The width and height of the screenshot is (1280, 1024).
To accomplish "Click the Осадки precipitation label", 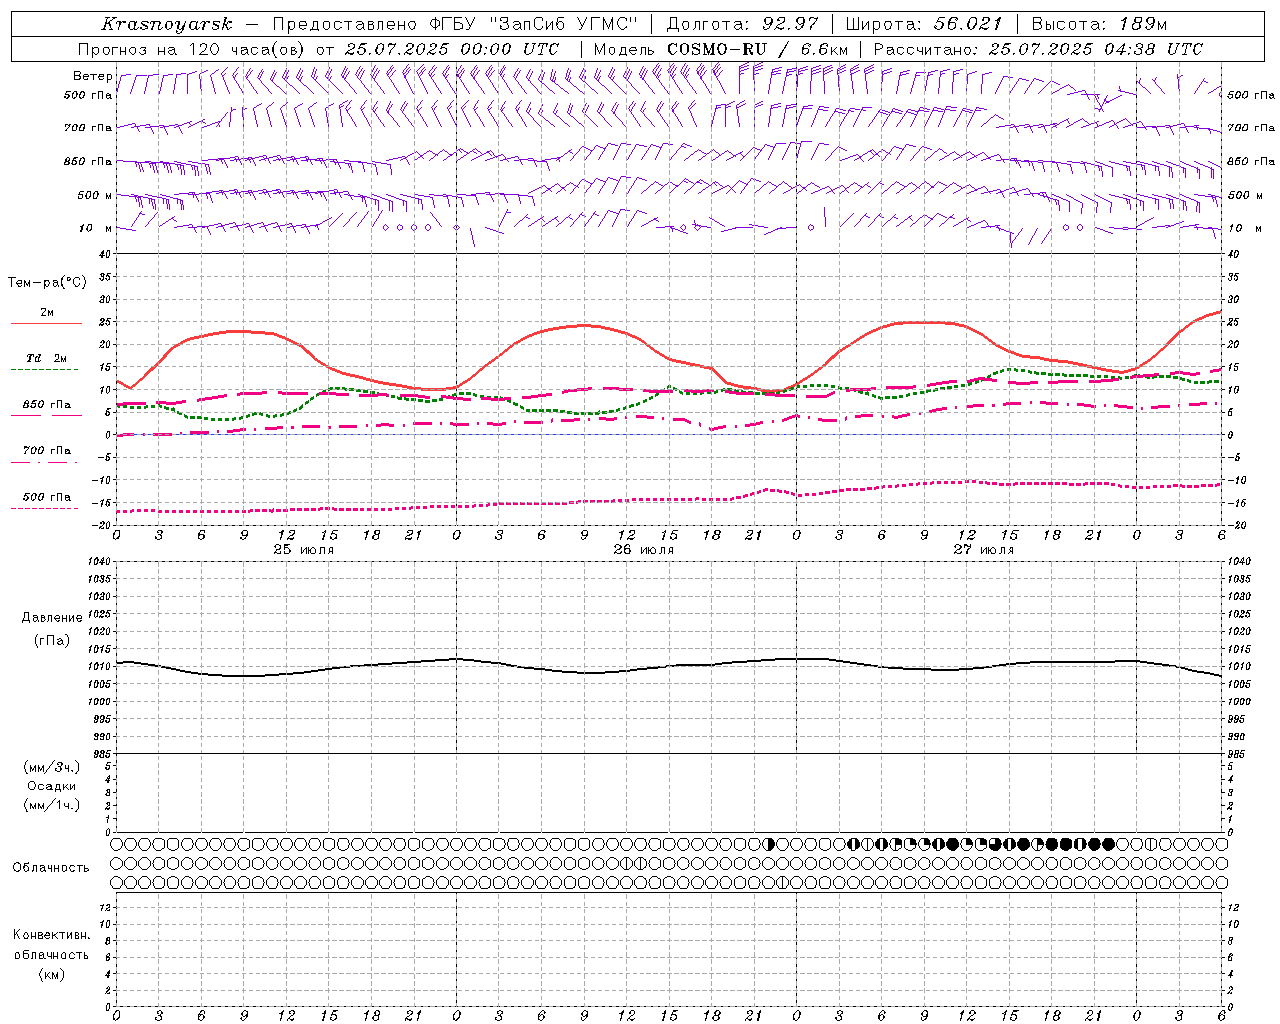I will pos(52,786).
